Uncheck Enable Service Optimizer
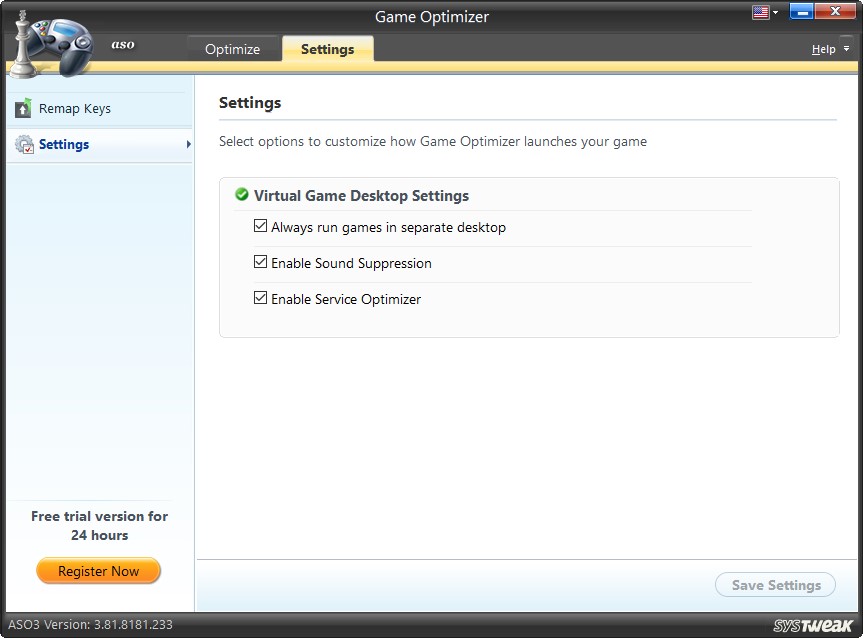The height and width of the screenshot is (639, 864). 260,298
